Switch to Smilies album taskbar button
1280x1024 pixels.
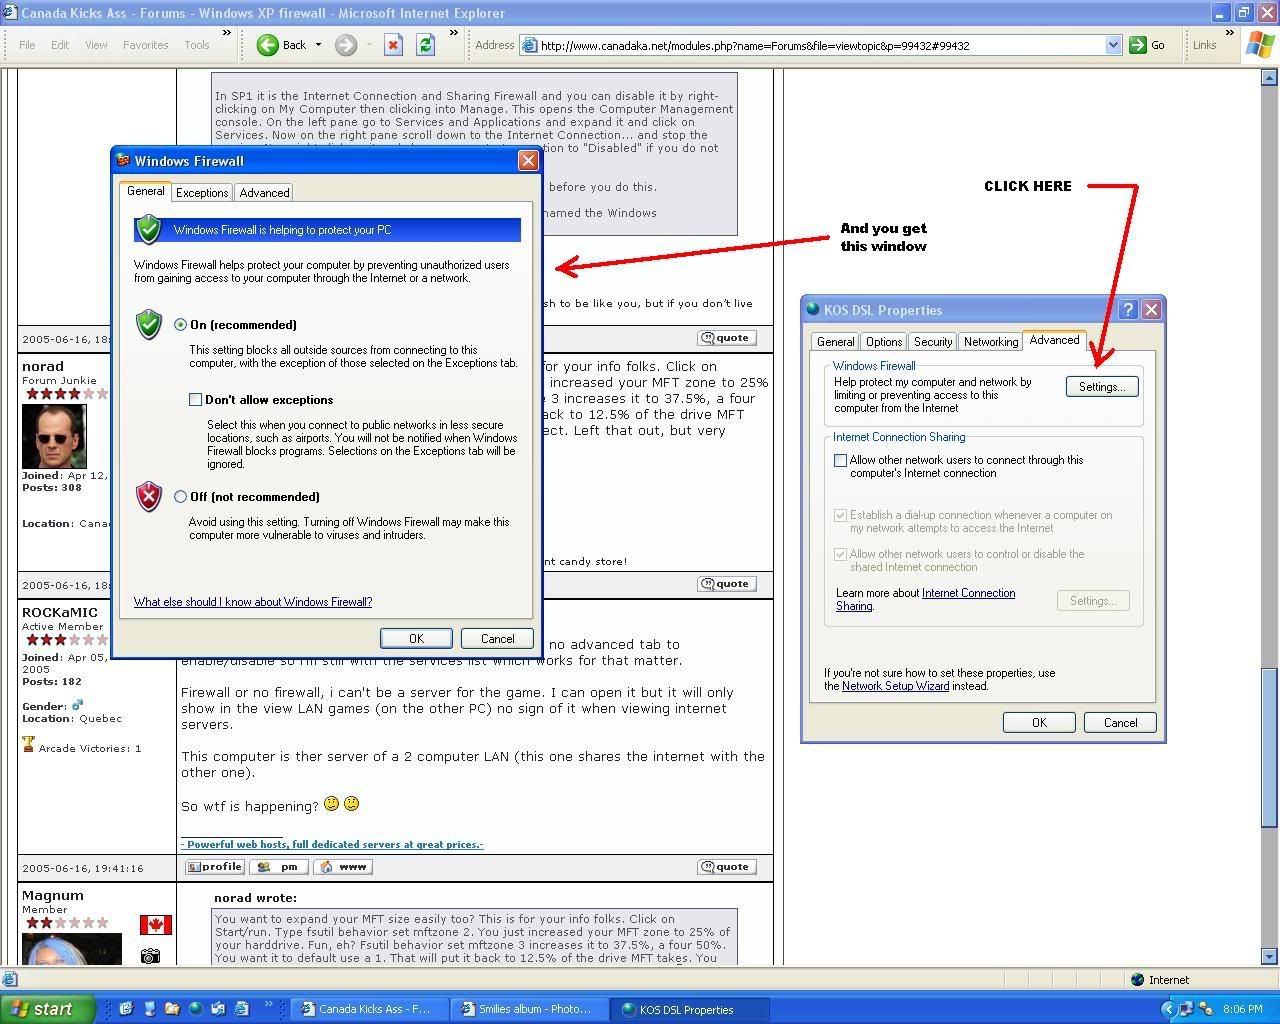528,1009
